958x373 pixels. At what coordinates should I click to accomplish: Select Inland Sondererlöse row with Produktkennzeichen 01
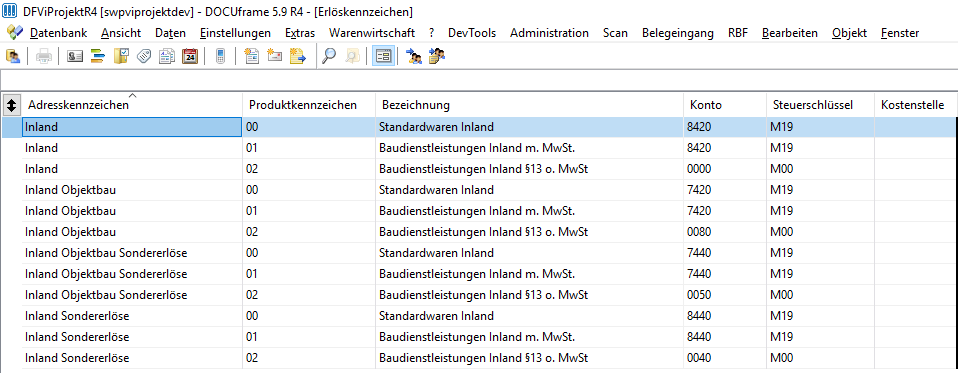488,337
